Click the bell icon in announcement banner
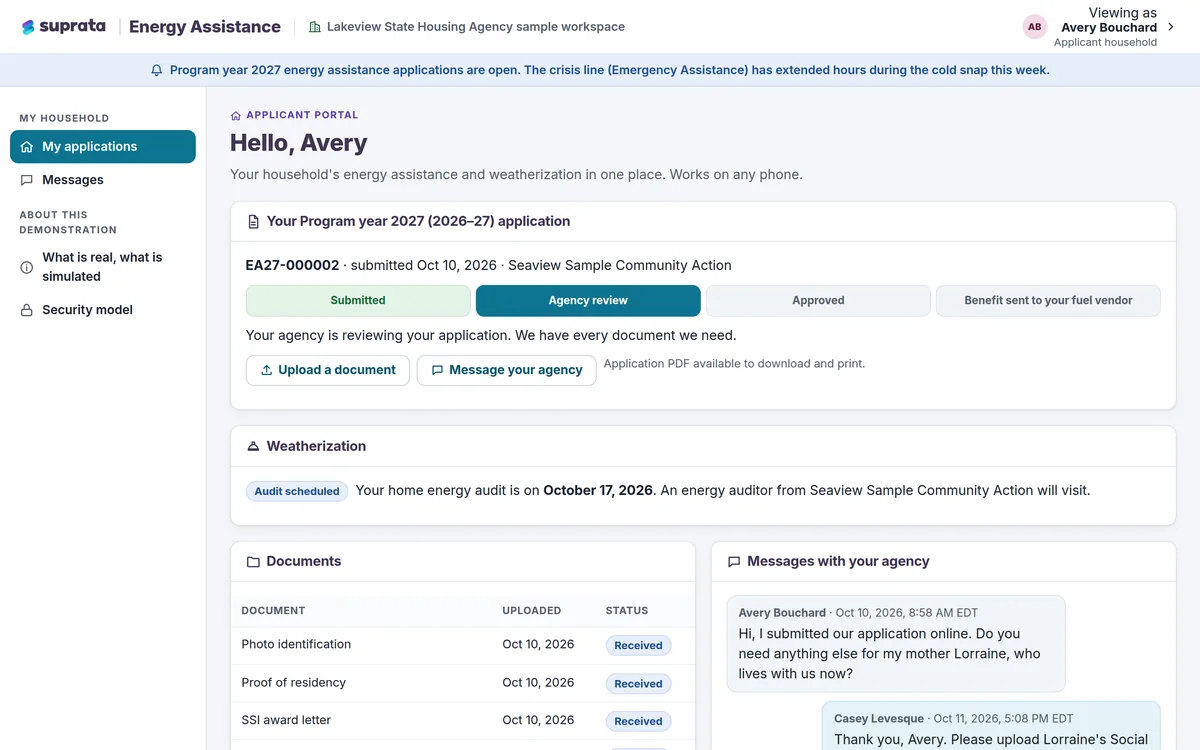The width and height of the screenshot is (1200, 750). [x=157, y=70]
